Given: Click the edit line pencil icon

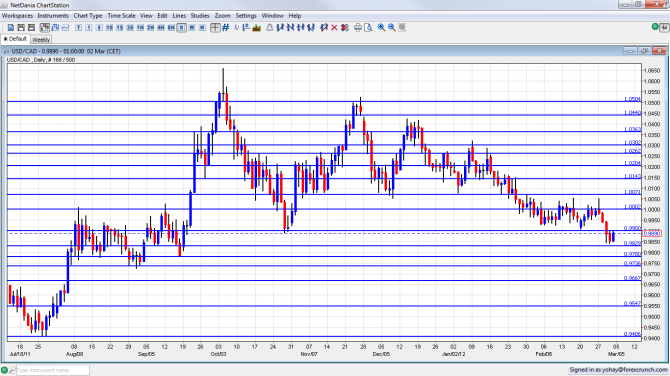Looking at the screenshot, I should point(324,28).
